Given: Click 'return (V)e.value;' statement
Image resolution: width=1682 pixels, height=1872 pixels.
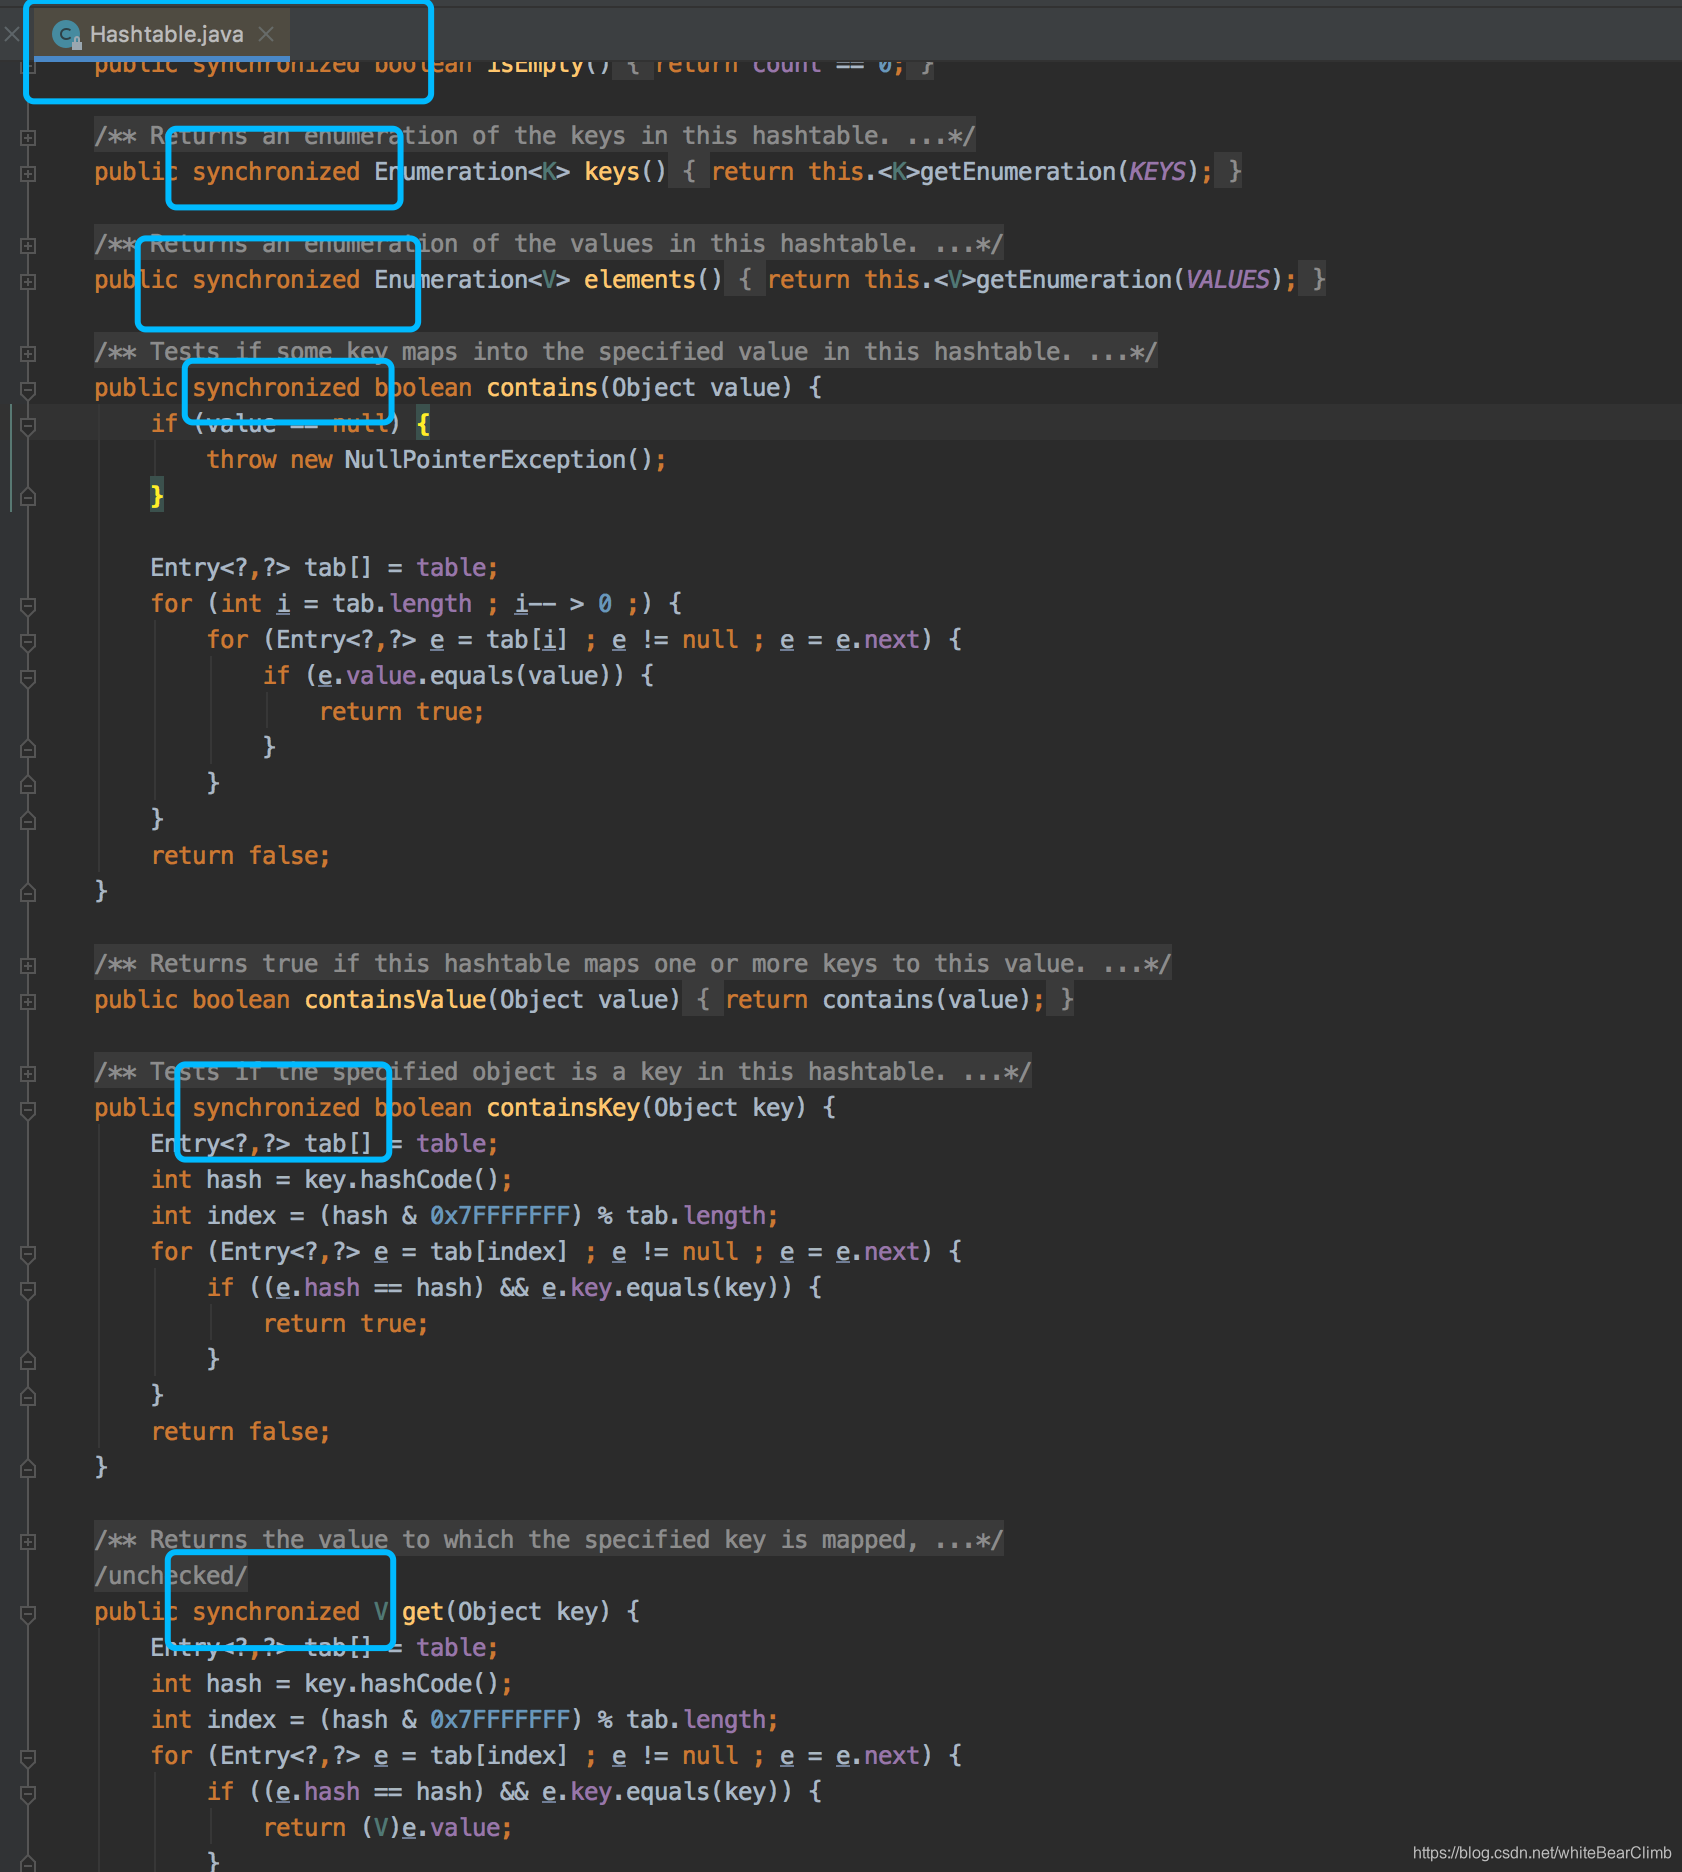Looking at the screenshot, I should click(x=387, y=1828).
